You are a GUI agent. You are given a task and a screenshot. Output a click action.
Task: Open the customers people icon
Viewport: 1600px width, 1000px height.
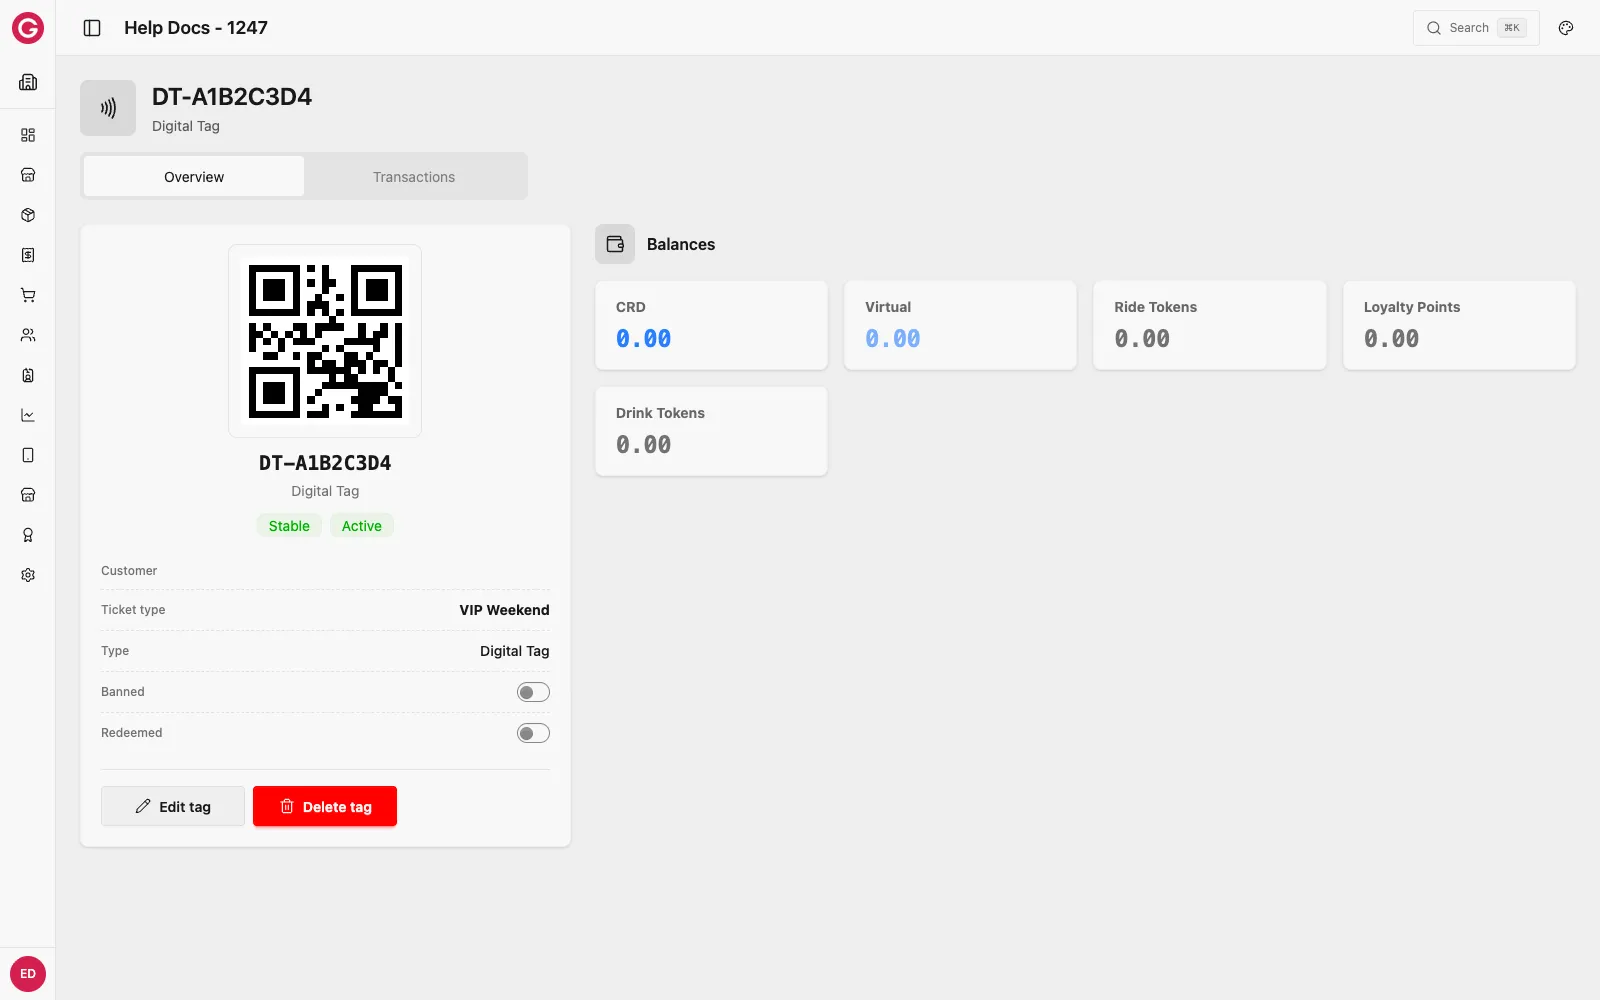click(x=28, y=335)
